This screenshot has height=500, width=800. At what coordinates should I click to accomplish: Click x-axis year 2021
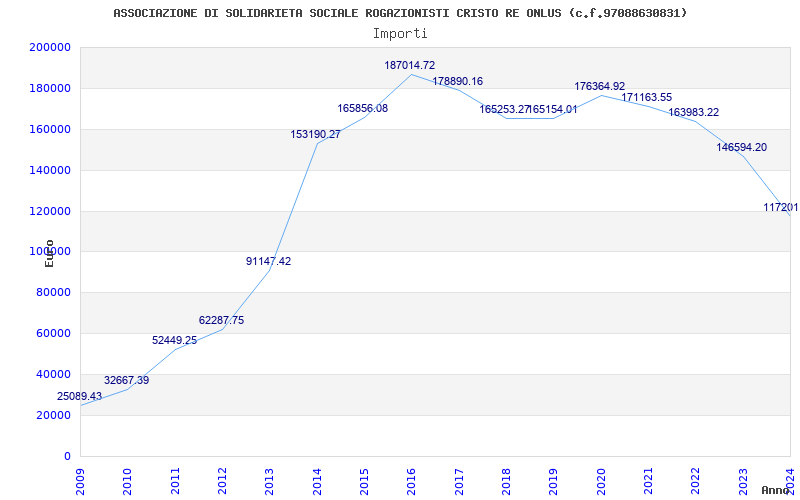click(x=648, y=481)
